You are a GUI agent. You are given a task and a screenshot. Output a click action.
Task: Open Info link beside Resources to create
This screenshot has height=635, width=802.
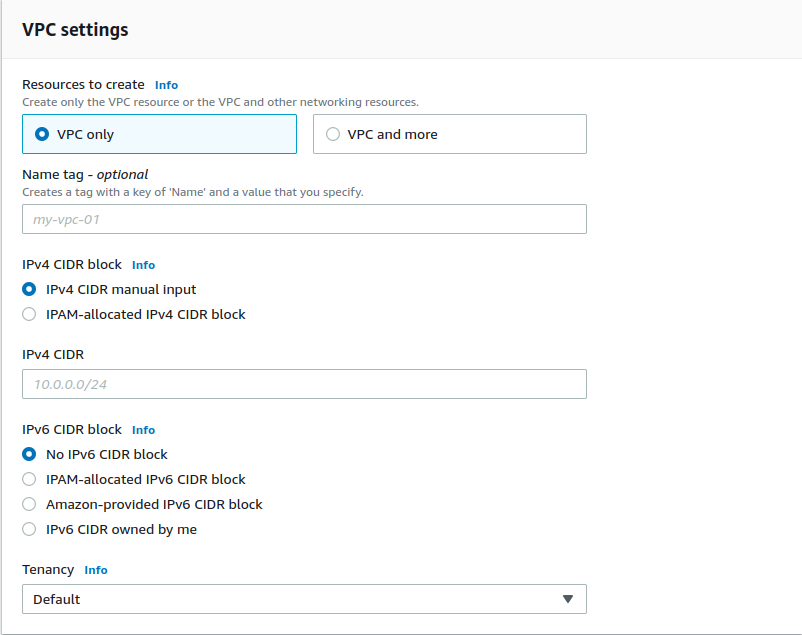[166, 85]
